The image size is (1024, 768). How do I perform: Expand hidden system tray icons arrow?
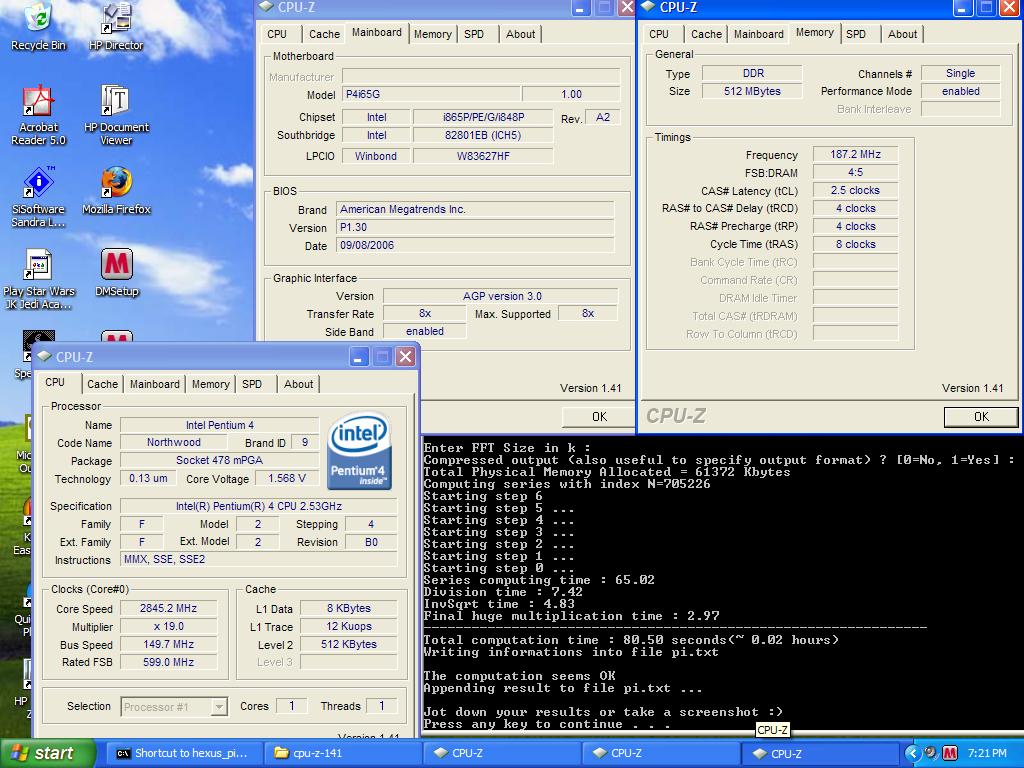(x=912, y=753)
